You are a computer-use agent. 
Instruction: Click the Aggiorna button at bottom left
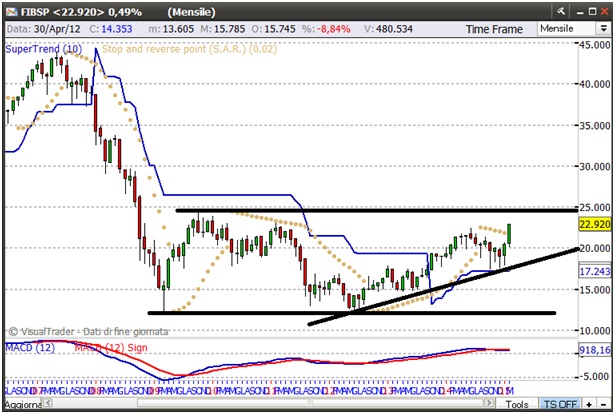22,405
